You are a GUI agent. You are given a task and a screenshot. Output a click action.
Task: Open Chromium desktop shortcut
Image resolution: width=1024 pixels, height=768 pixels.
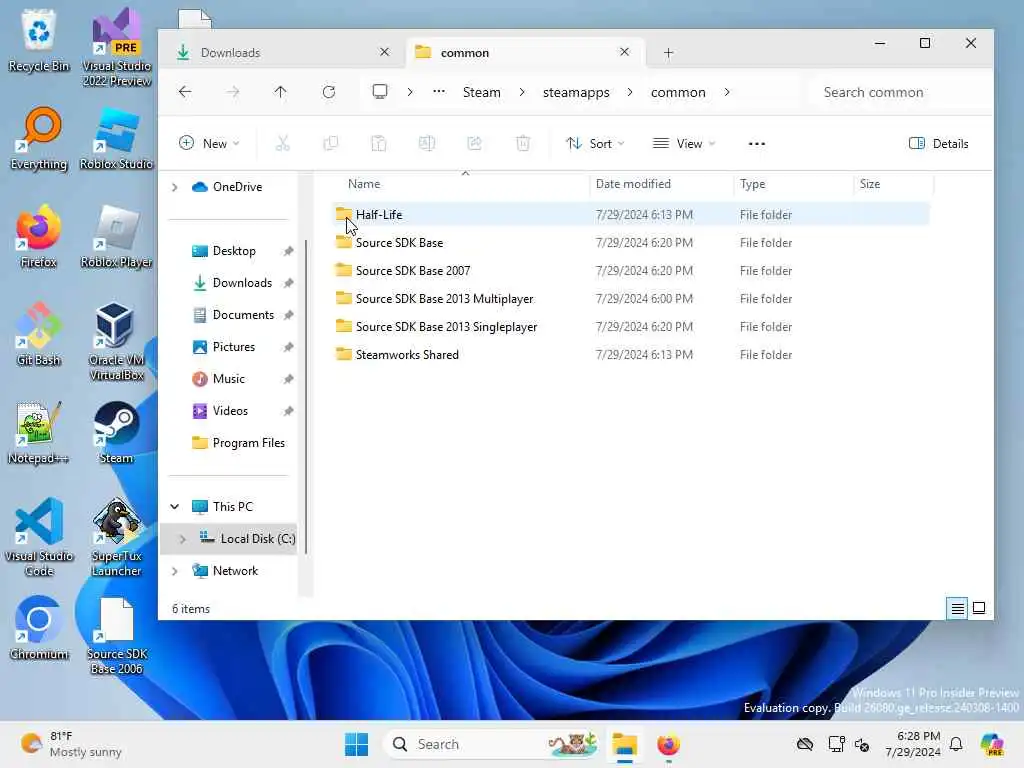tap(39, 629)
